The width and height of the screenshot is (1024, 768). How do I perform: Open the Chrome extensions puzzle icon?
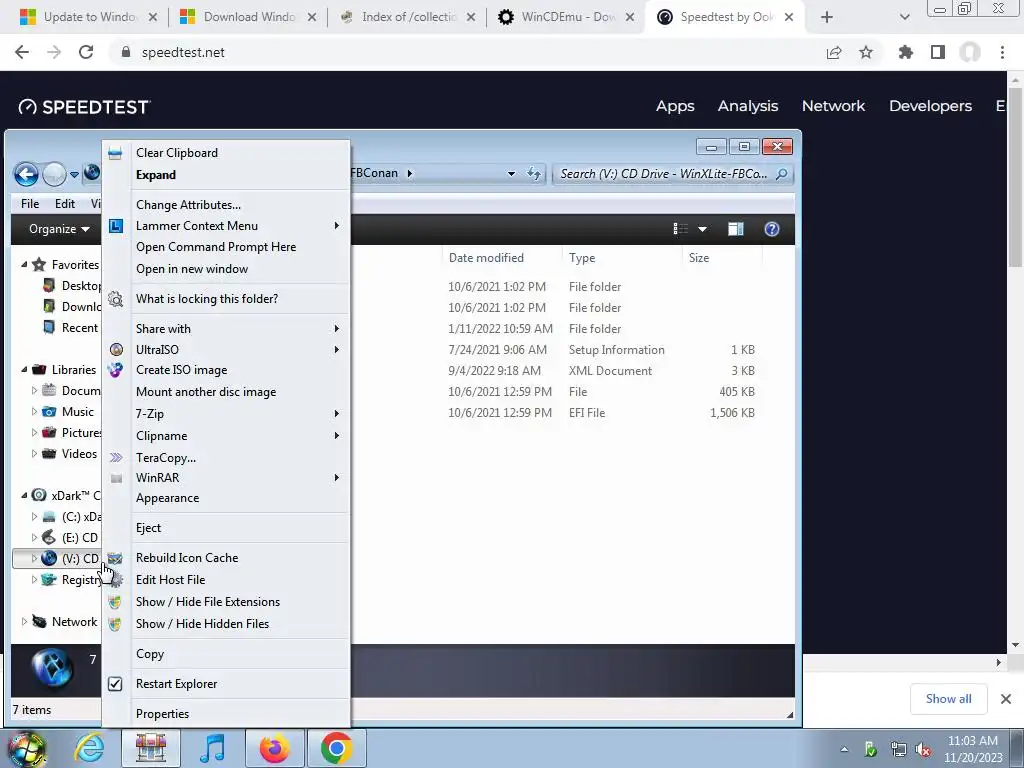(x=906, y=52)
